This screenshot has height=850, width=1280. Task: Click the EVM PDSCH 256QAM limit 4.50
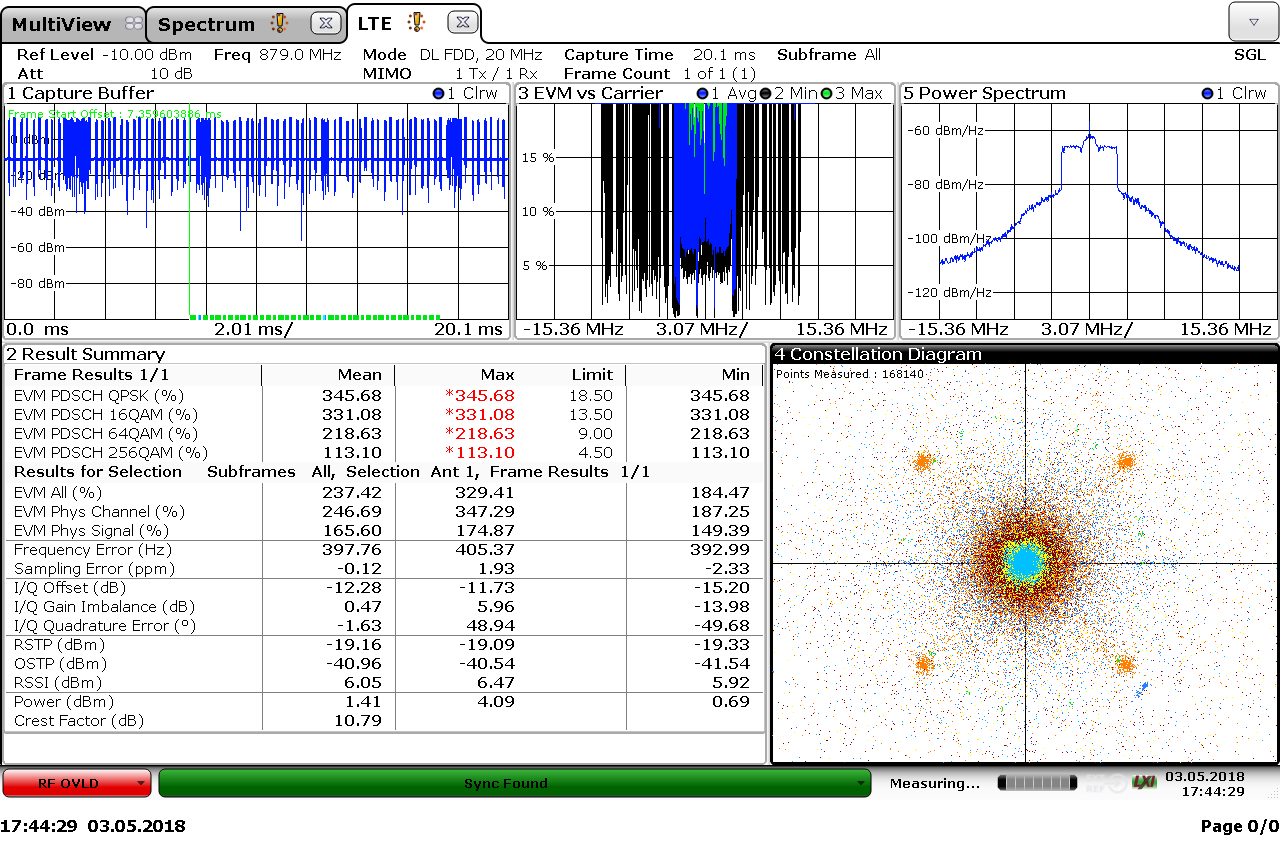click(595, 453)
